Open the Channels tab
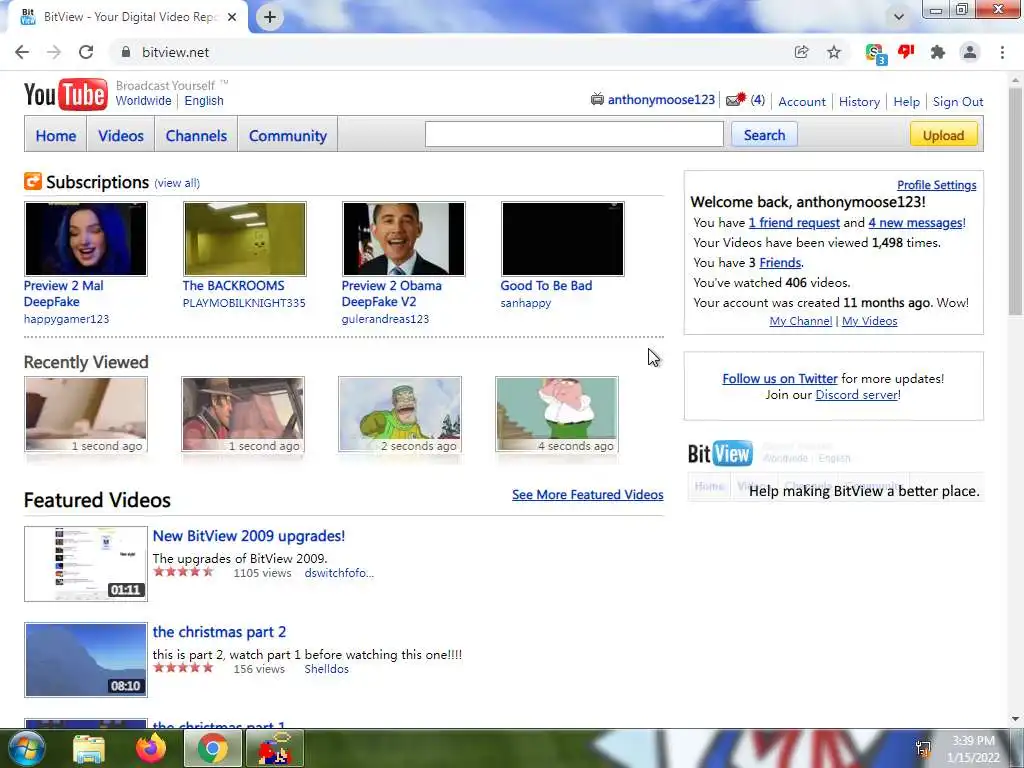Viewport: 1024px width, 768px height. (196, 135)
